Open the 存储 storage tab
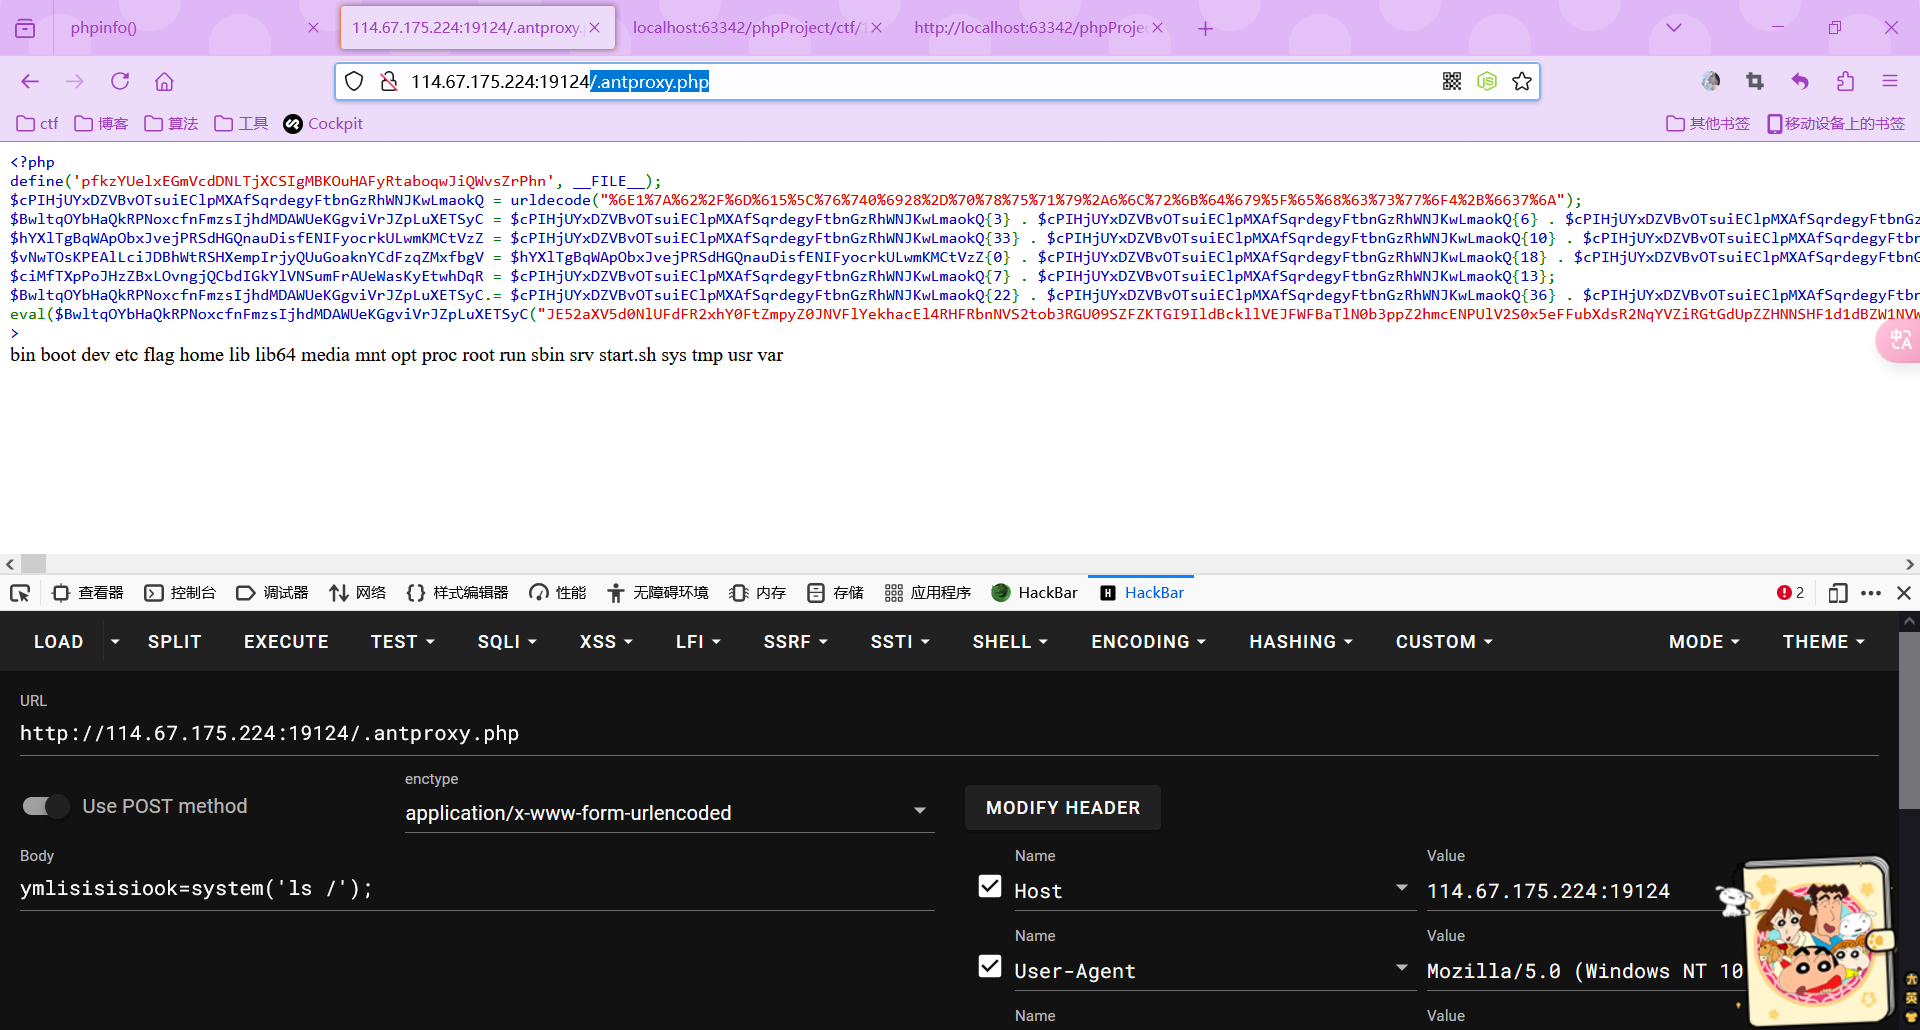The height and width of the screenshot is (1030, 1920). click(835, 593)
